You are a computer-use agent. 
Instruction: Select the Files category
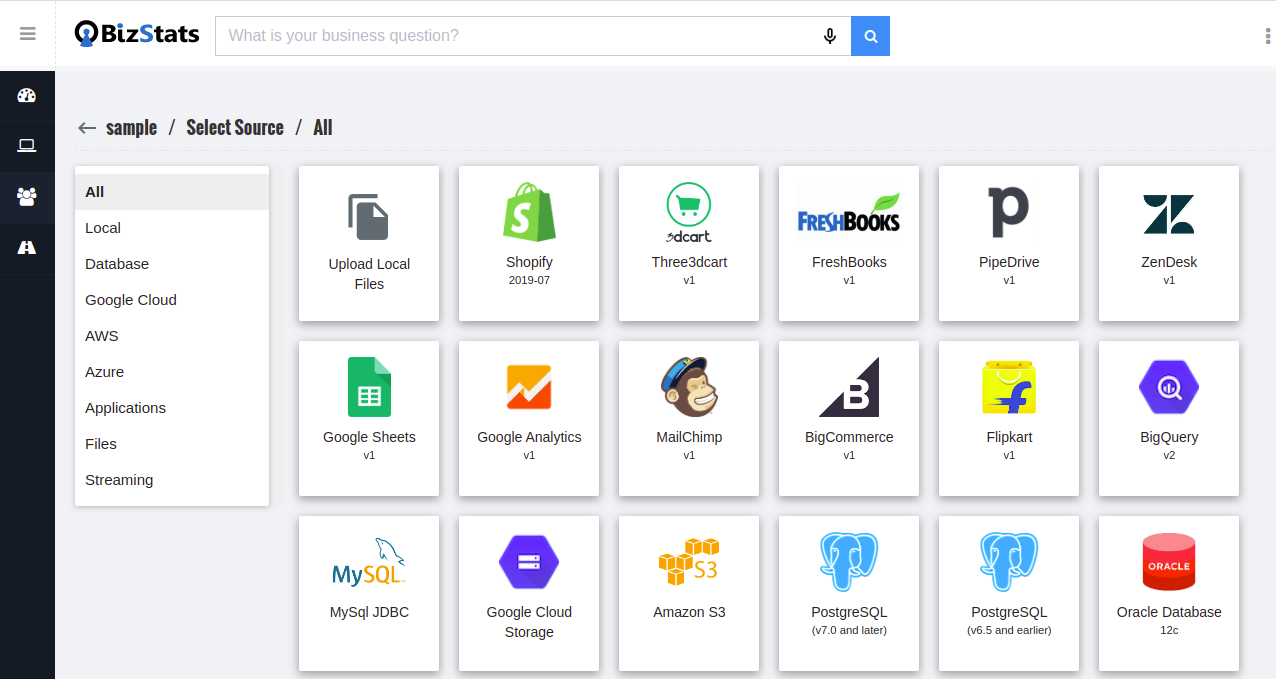[x=172, y=444]
